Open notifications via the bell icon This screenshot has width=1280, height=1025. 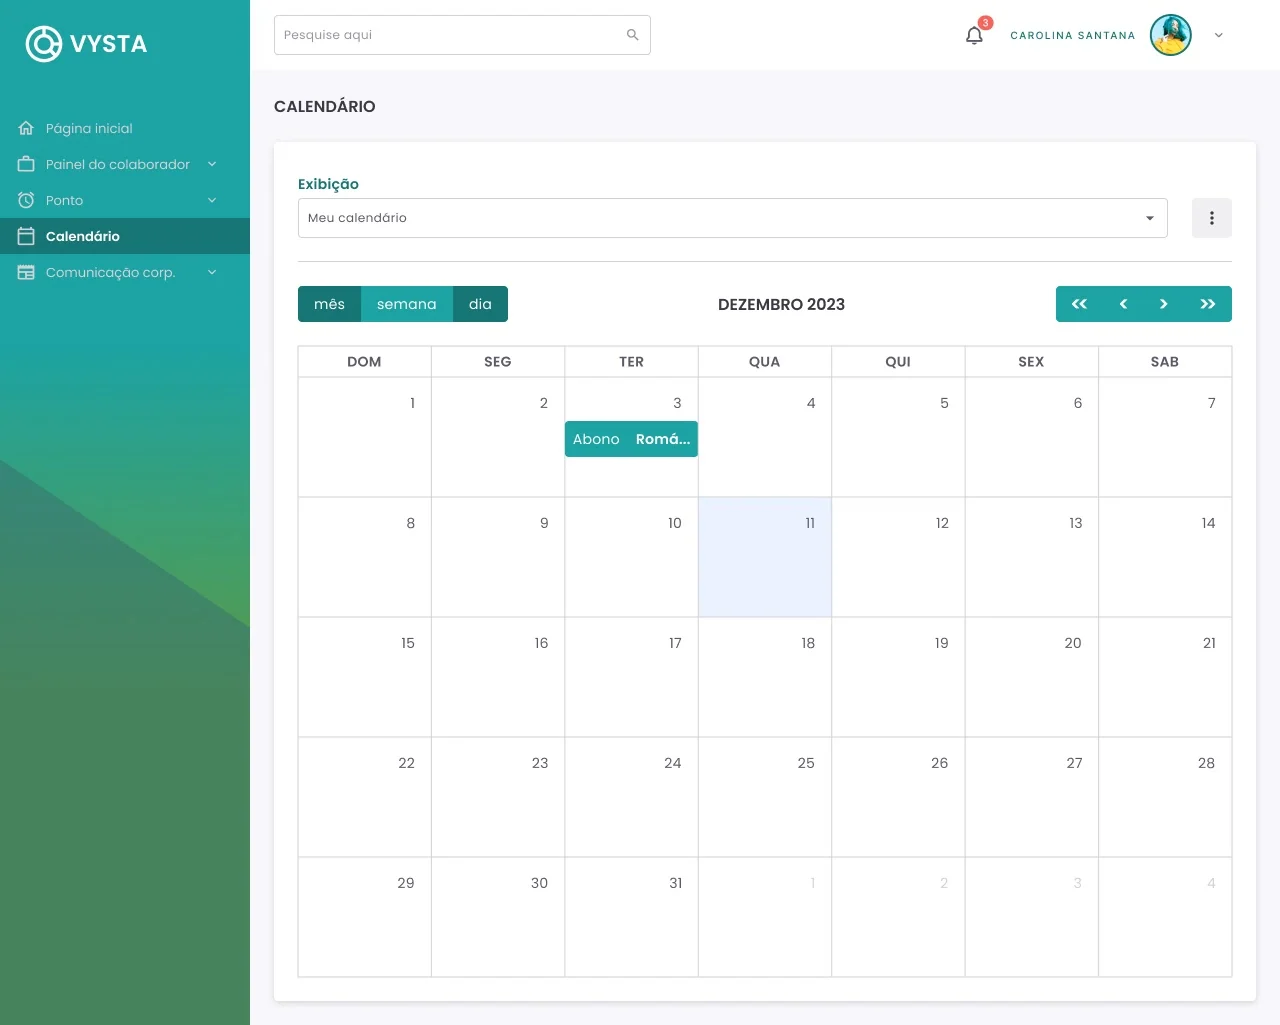coord(974,35)
